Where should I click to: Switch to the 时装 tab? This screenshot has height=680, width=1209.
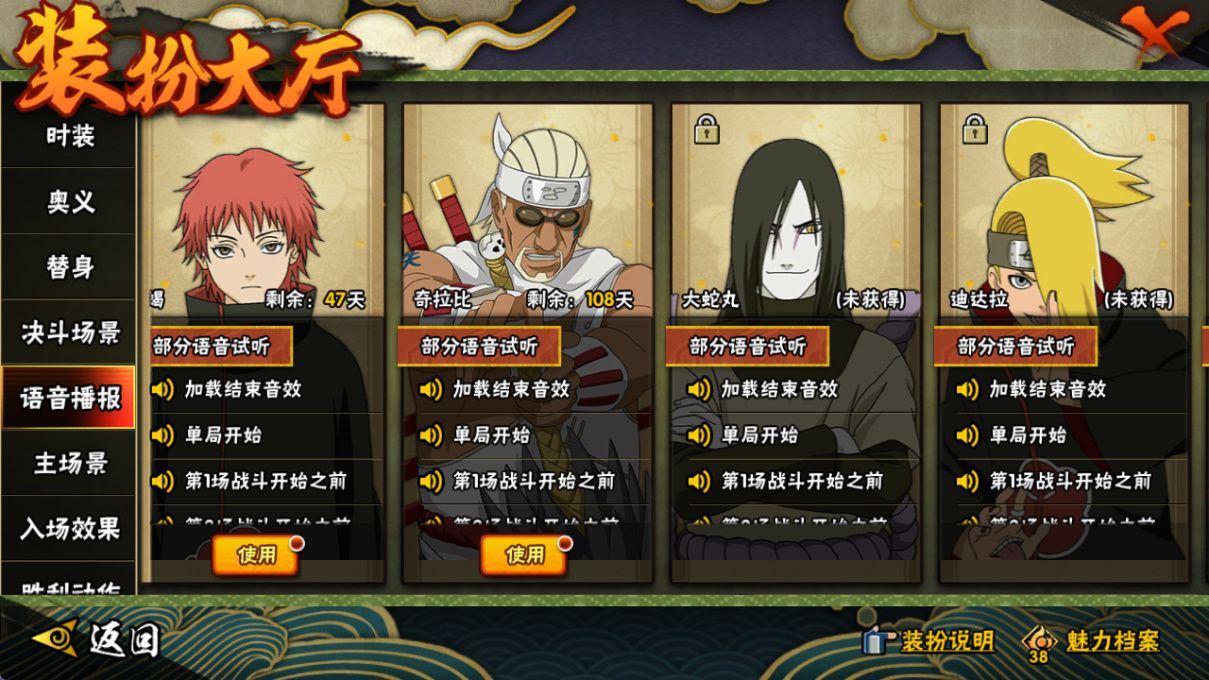[68, 135]
